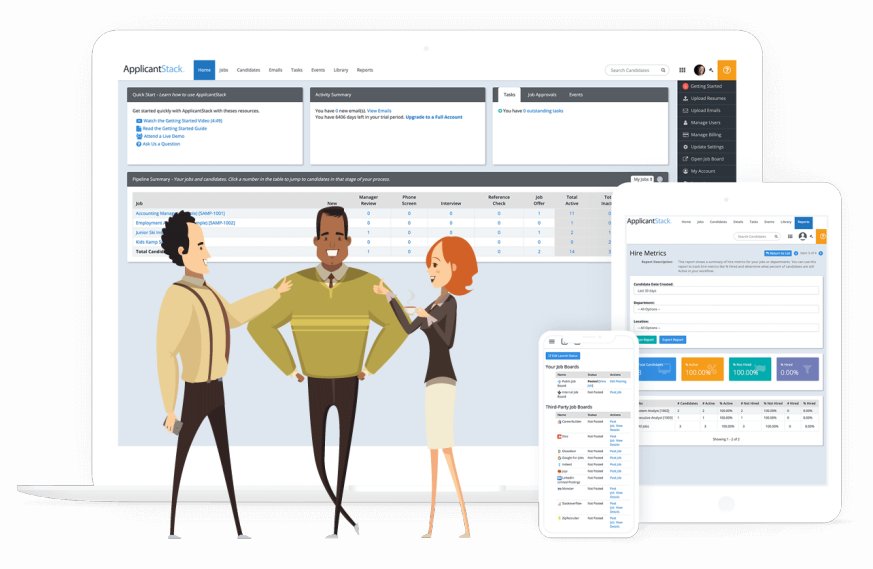Open the apps grid icon in laptop header

[x=682, y=70]
